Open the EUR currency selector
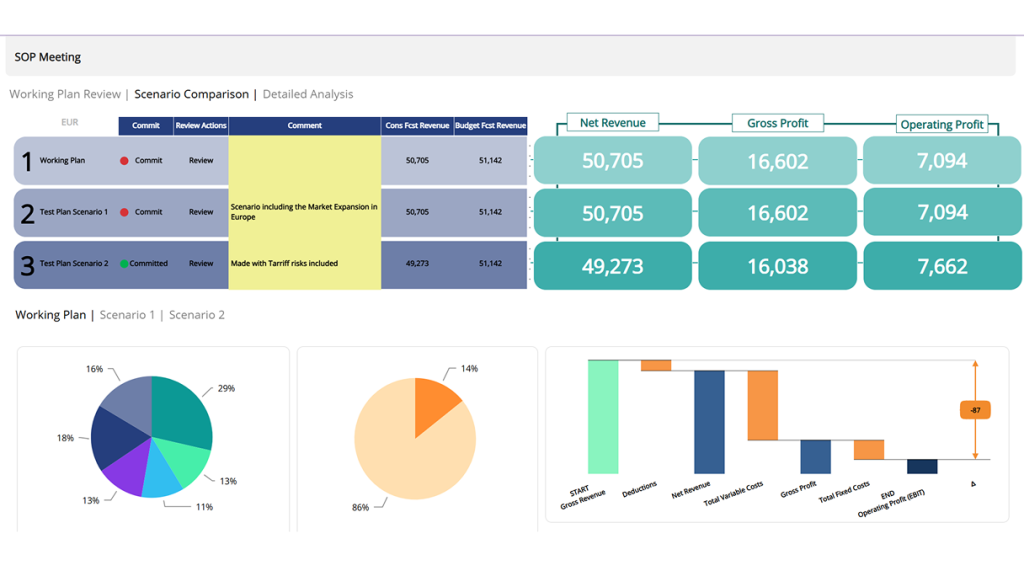This screenshot has height=576, width=1024. (69, 122)
